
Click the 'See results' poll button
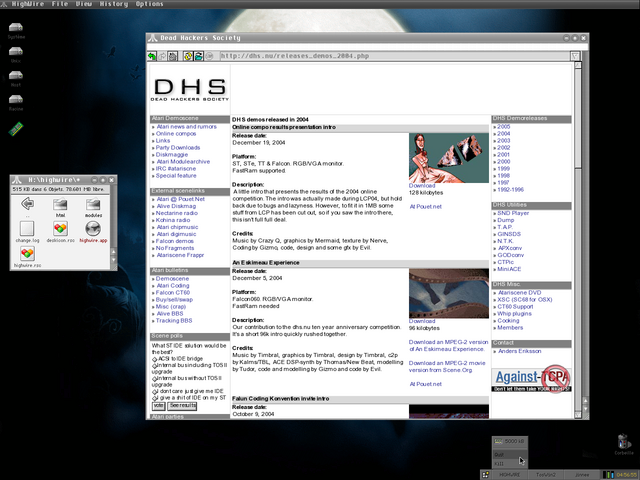[x=183, y=406]
